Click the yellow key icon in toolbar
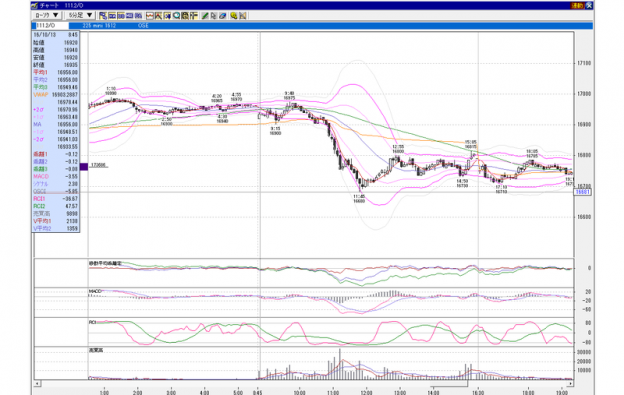 click(x=234, y=16)
